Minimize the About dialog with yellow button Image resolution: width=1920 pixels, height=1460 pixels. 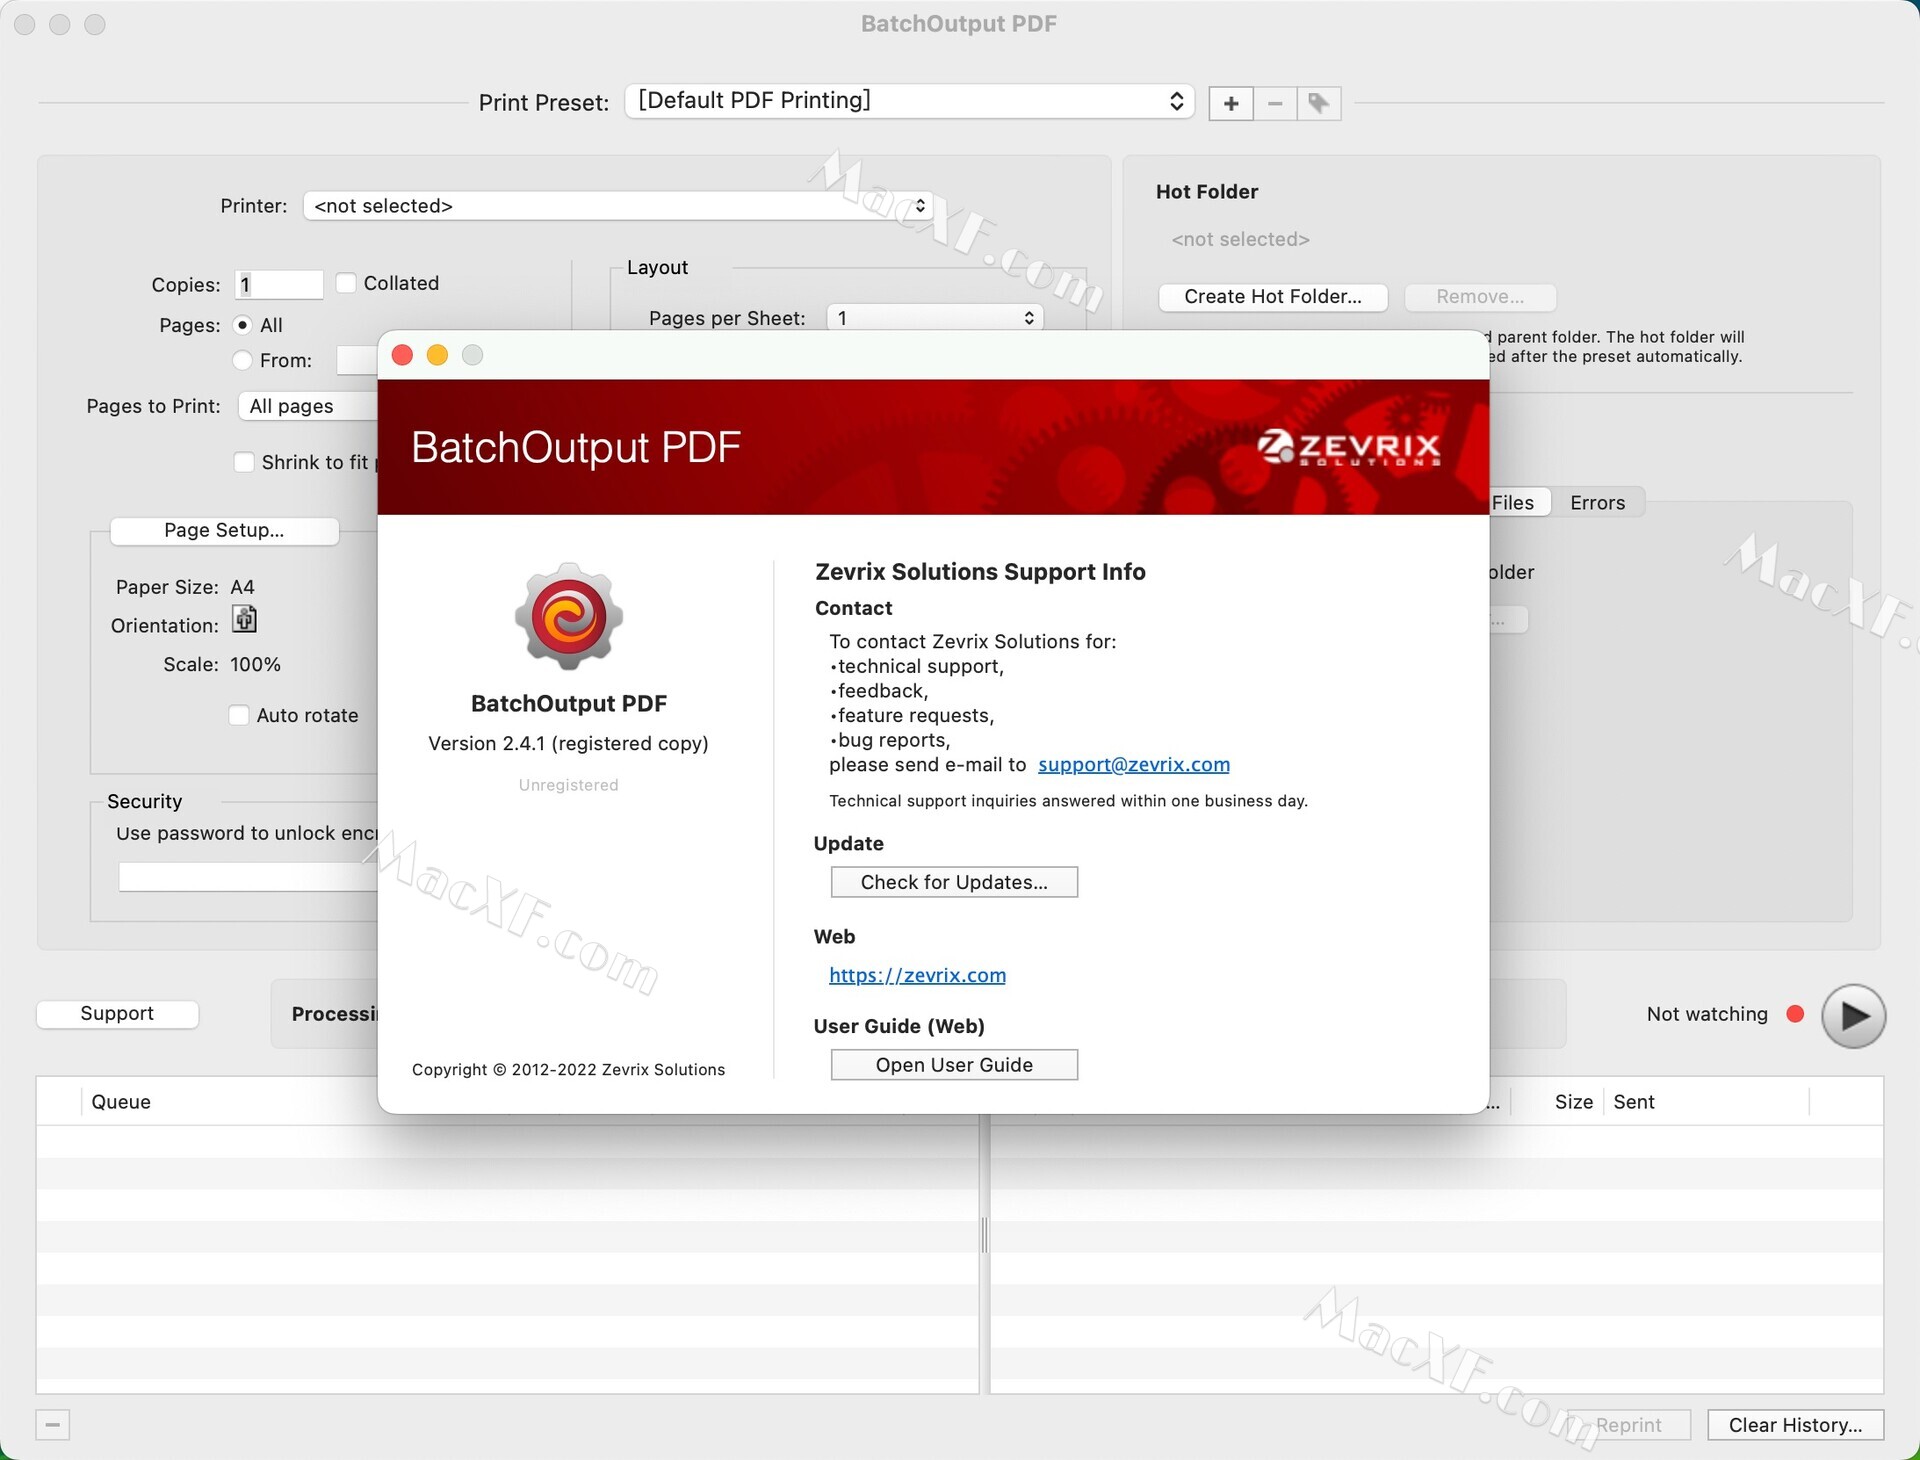(437, 355)
